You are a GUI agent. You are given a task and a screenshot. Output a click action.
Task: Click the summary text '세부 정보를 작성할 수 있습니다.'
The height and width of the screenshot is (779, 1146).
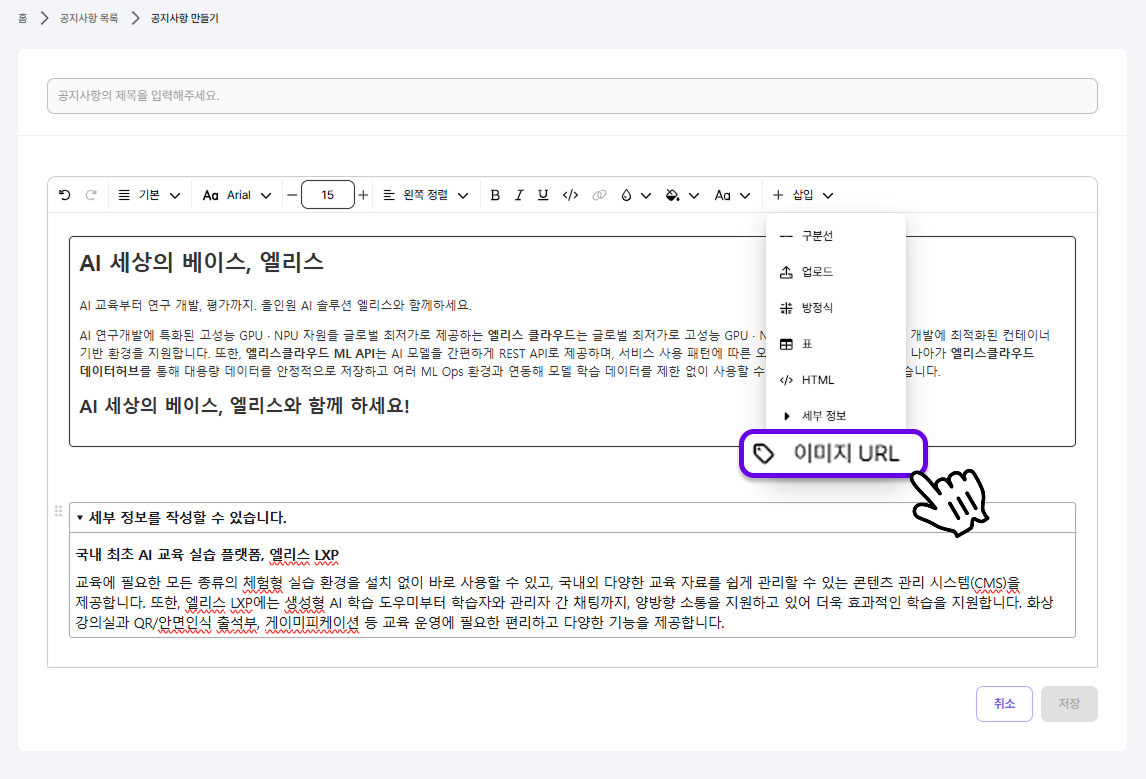coord(188,517)
